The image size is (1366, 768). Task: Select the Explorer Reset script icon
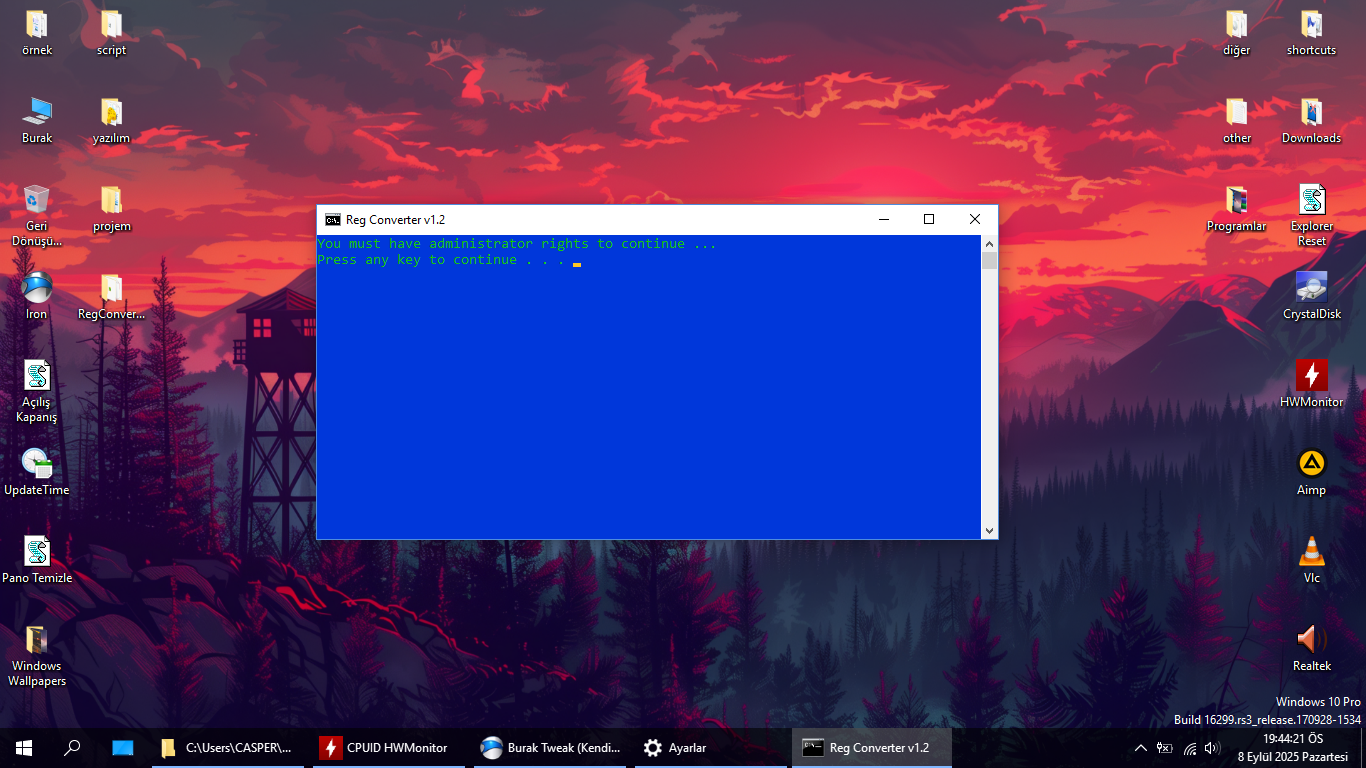(1311, 214)
